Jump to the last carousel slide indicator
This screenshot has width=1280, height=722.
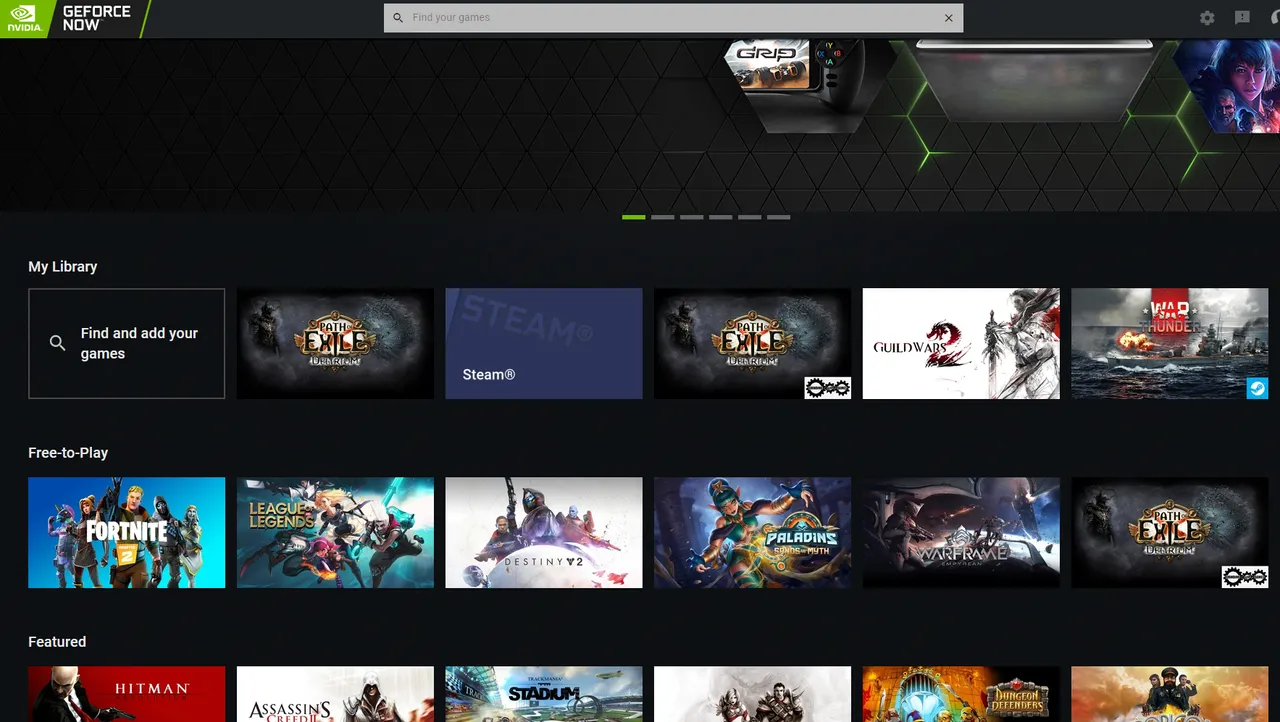[x=778, y=217]
